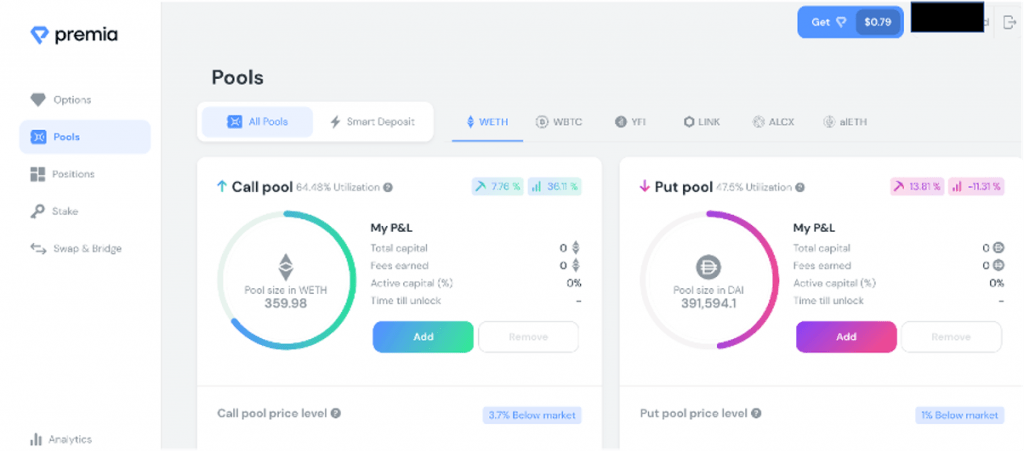This screenshot has height=452, width=1024.
Task: Add liquidity to the Call pool
Action: [423, 337]
